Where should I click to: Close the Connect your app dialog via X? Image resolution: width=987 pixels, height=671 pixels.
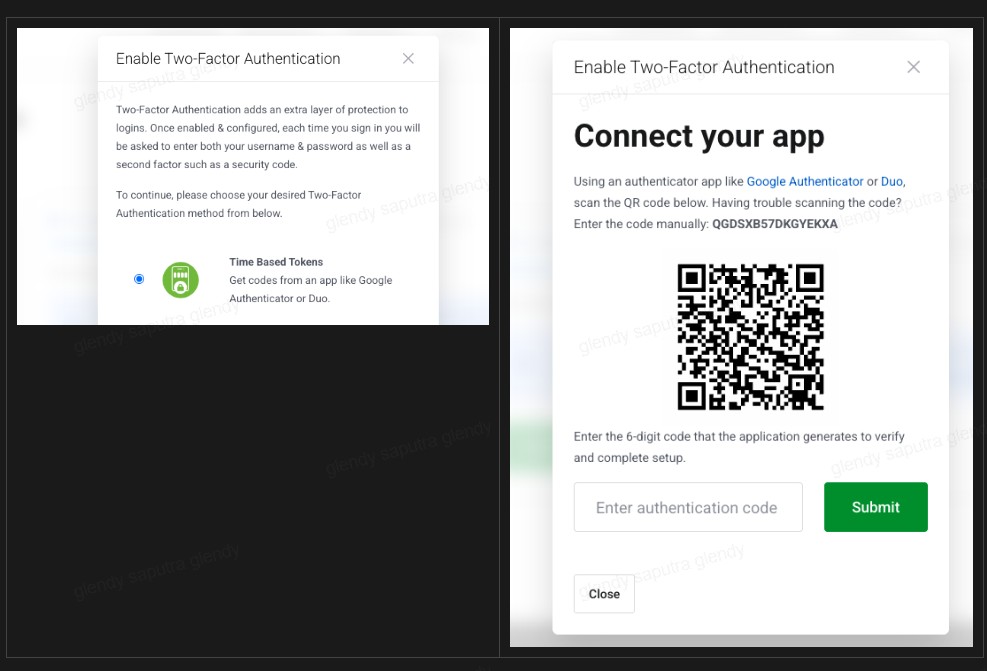point(913,67)
